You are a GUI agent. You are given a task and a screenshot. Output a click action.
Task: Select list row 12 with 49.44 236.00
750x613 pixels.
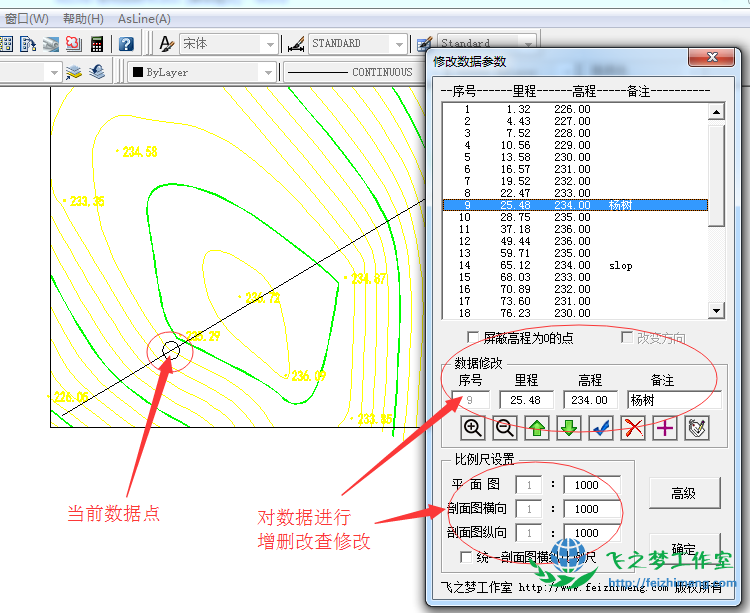point(575,241)
